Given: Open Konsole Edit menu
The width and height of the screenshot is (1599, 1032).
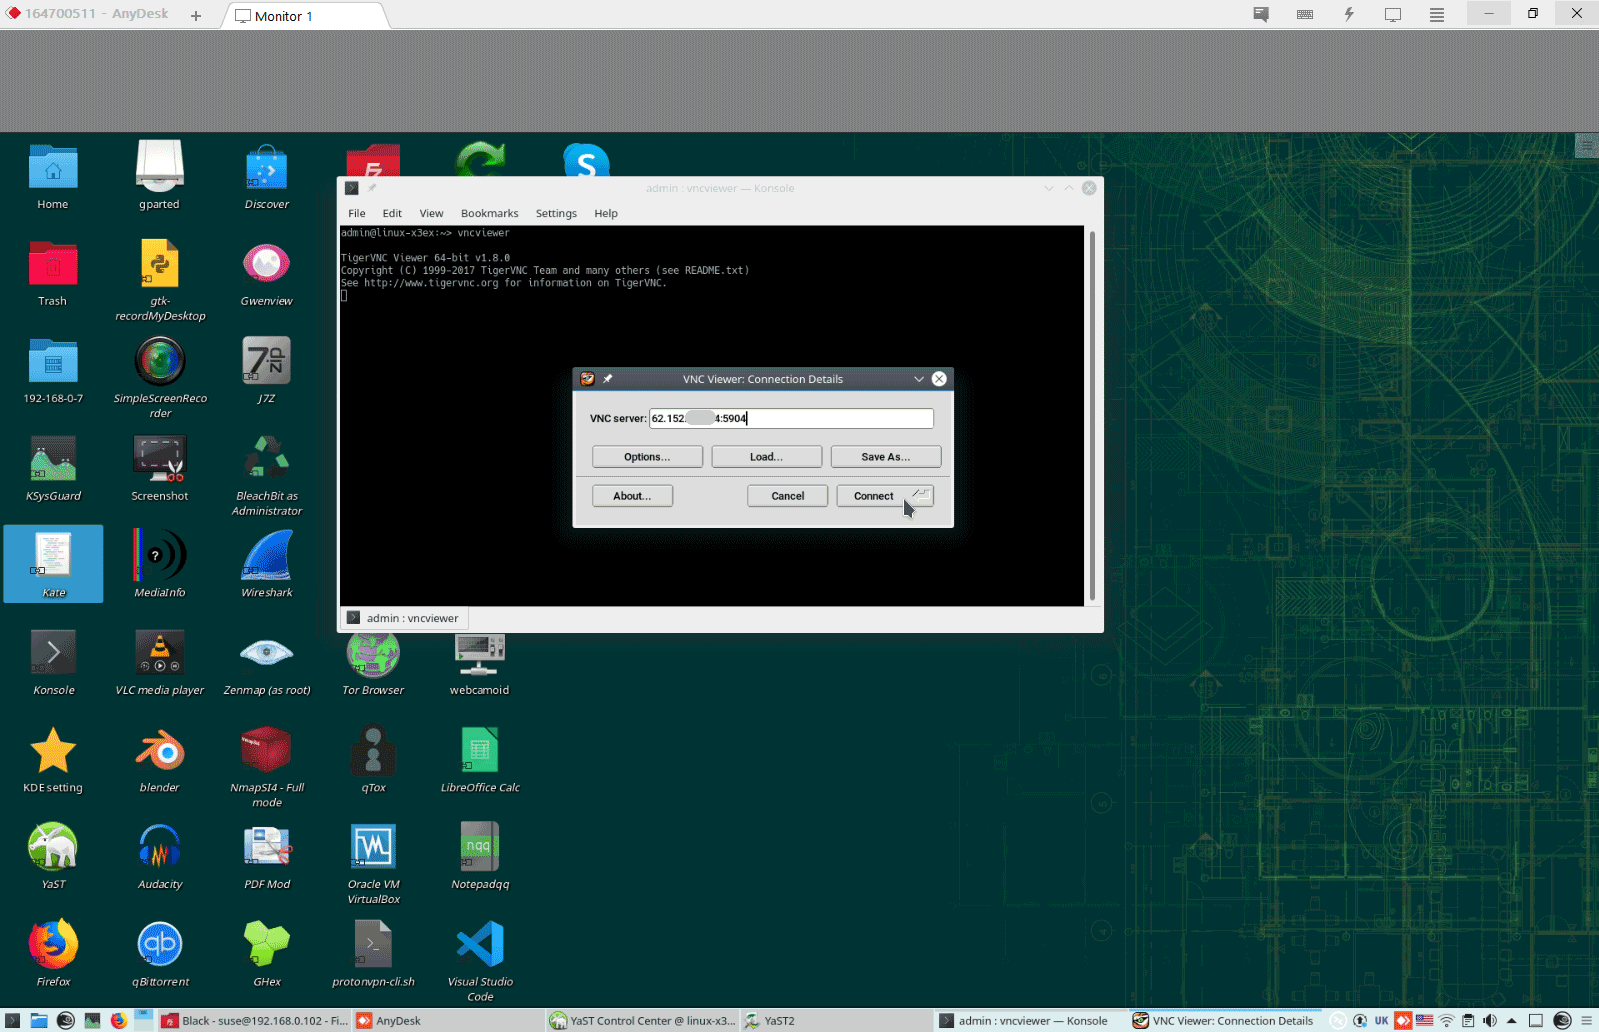Looking at the screenshot, I should [392, 213].
